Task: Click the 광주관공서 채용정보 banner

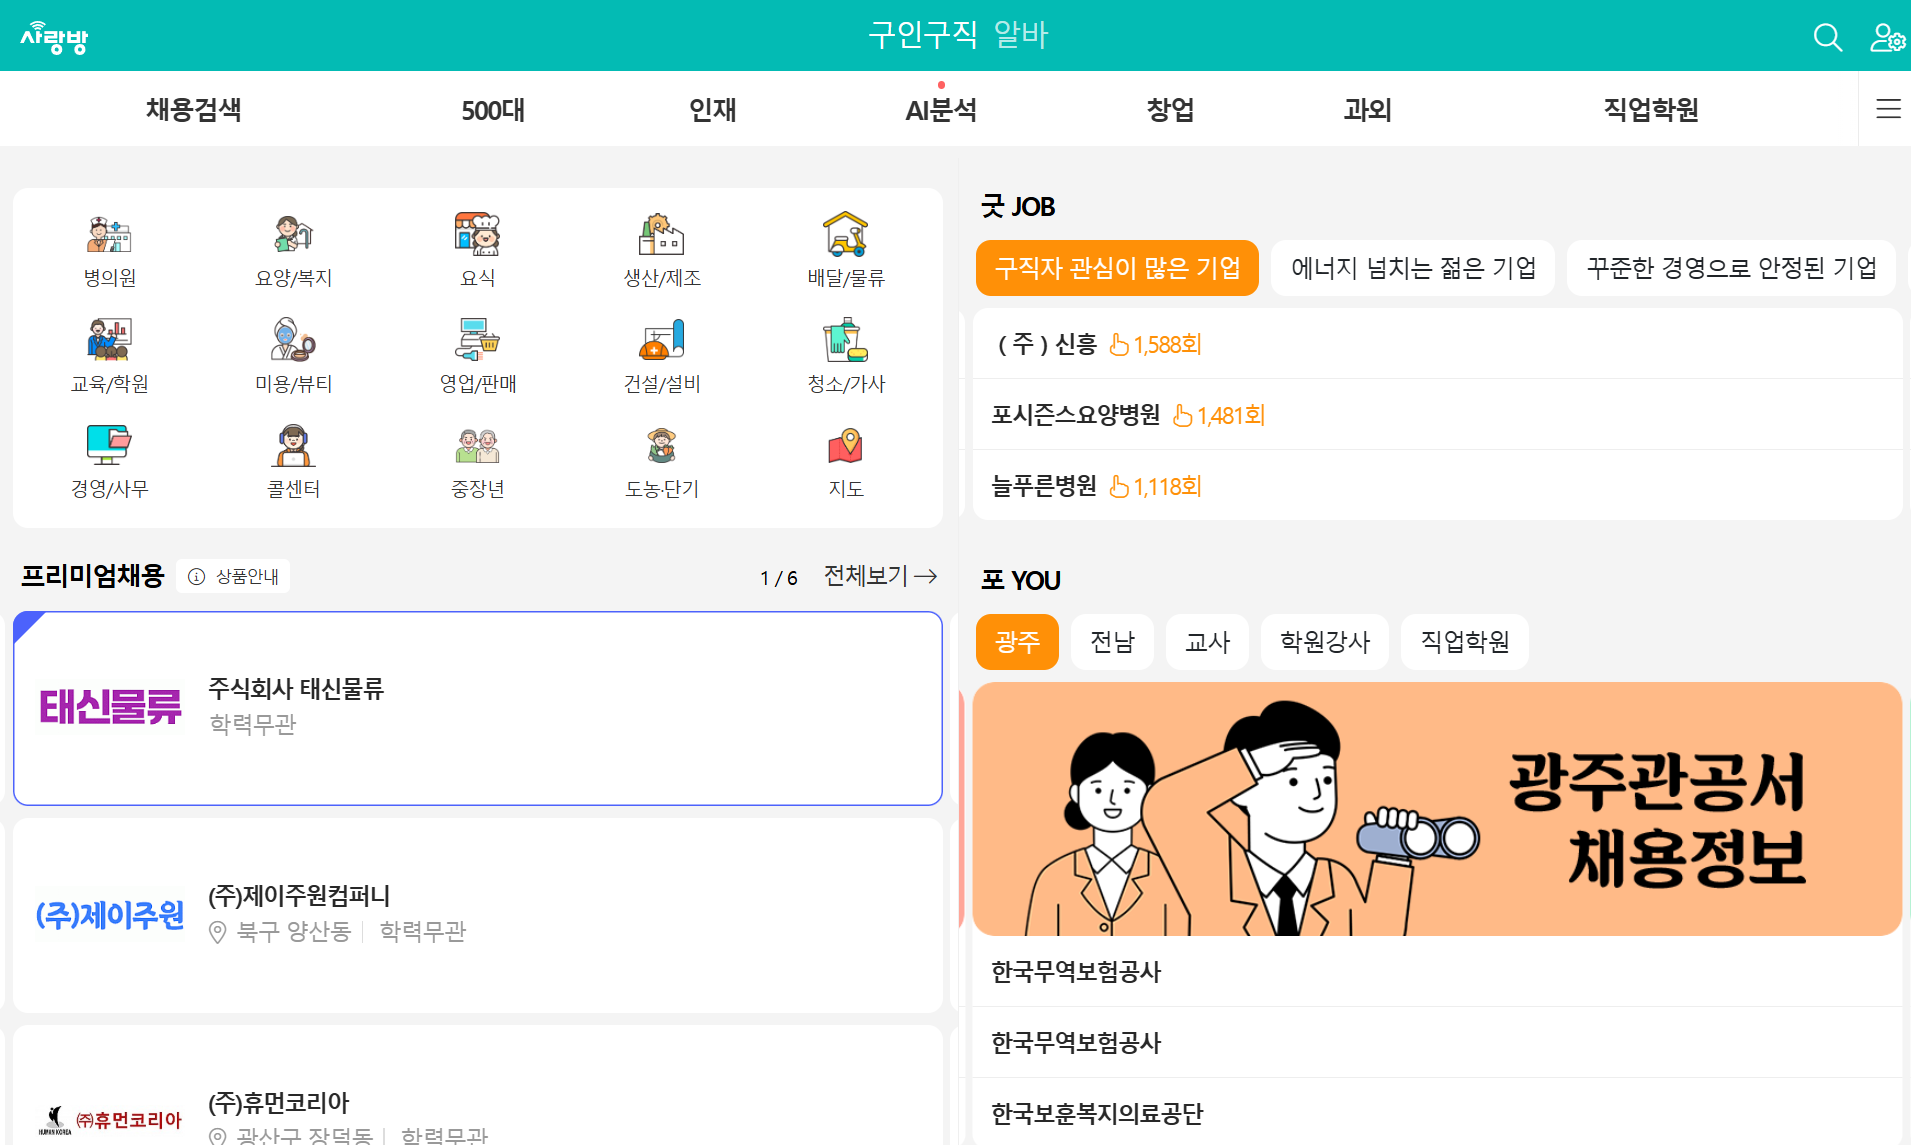Action: pyautogui.click(x=1437, y=809)
